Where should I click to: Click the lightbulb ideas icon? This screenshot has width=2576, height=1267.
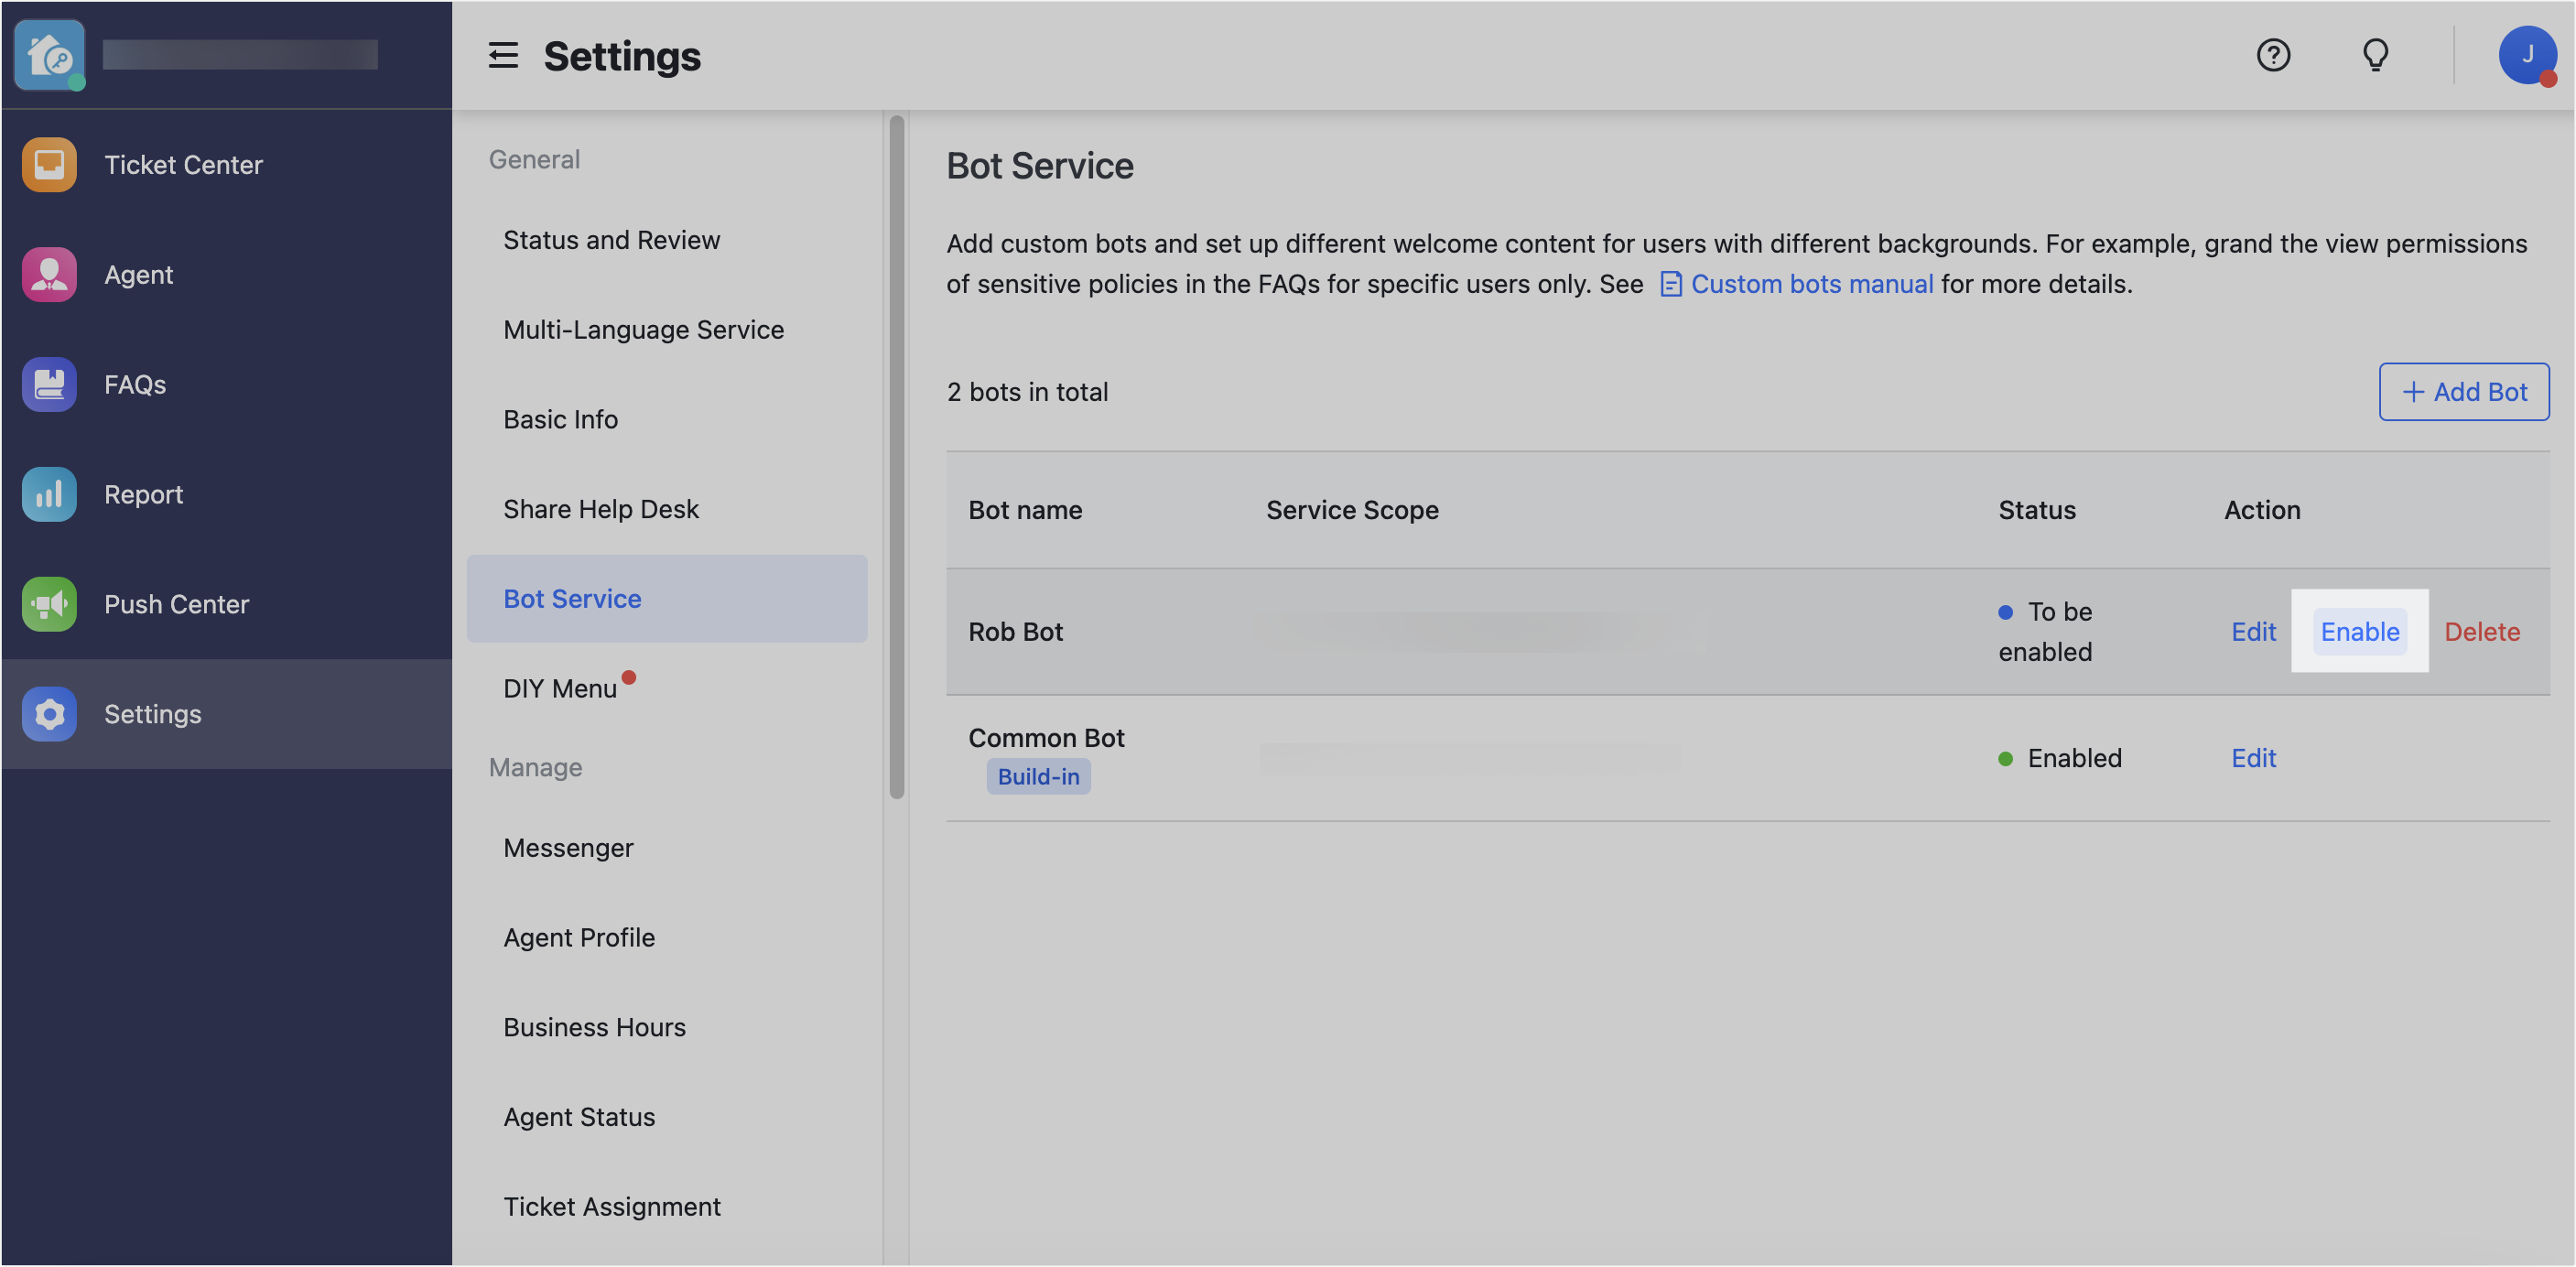(2376, 55)
